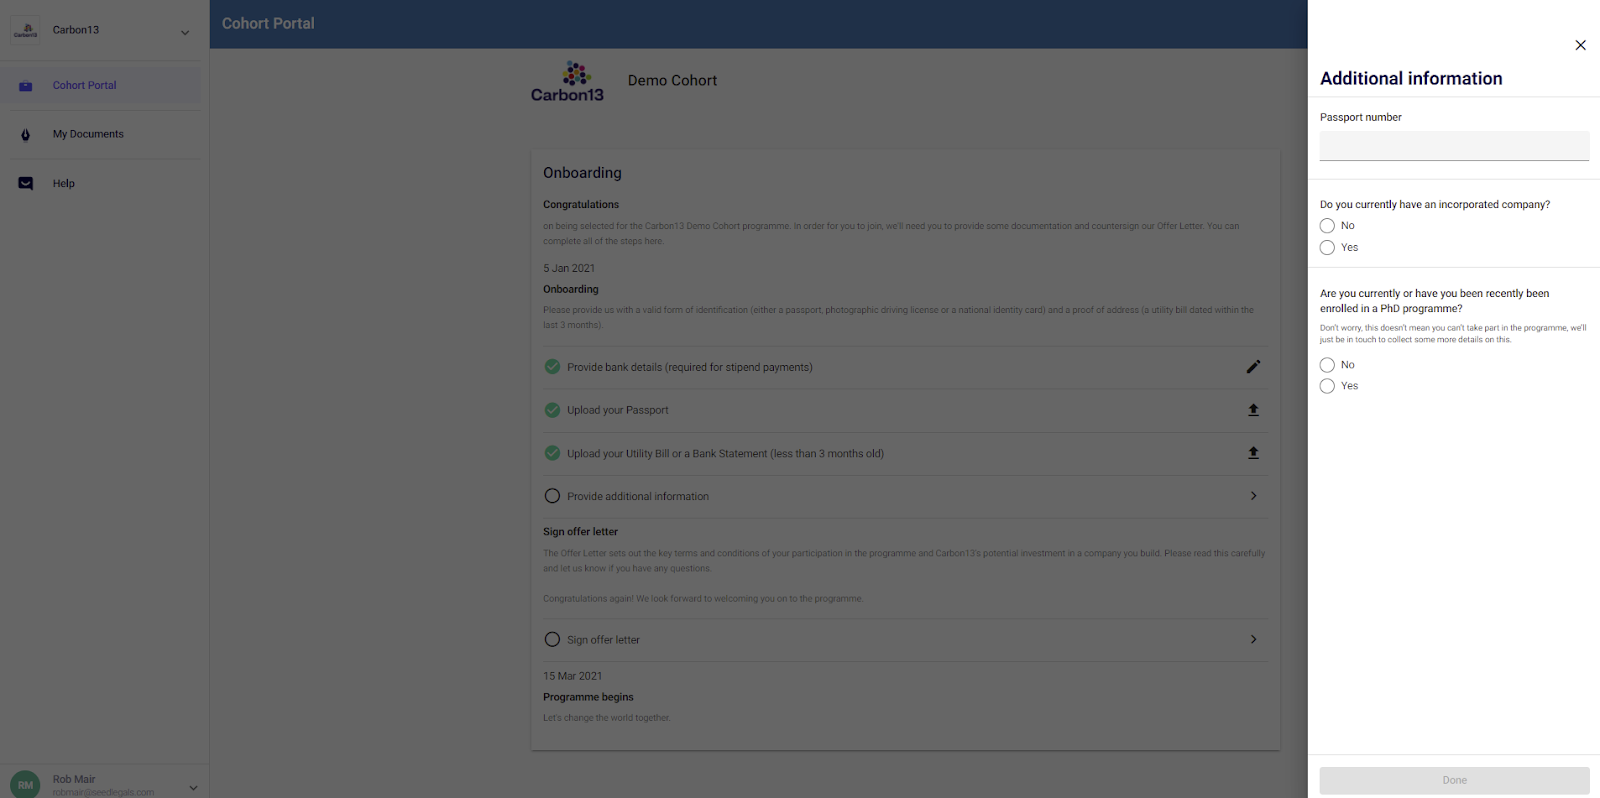
Task: Select Yes for incorporated company
Action: (1327, 248)
